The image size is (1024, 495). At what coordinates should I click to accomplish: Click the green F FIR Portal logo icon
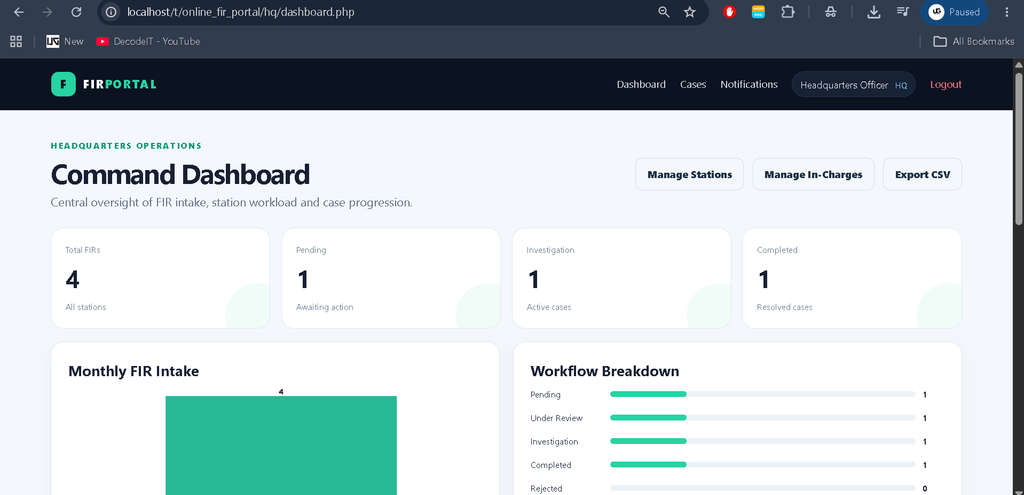(x=63, y=84)
